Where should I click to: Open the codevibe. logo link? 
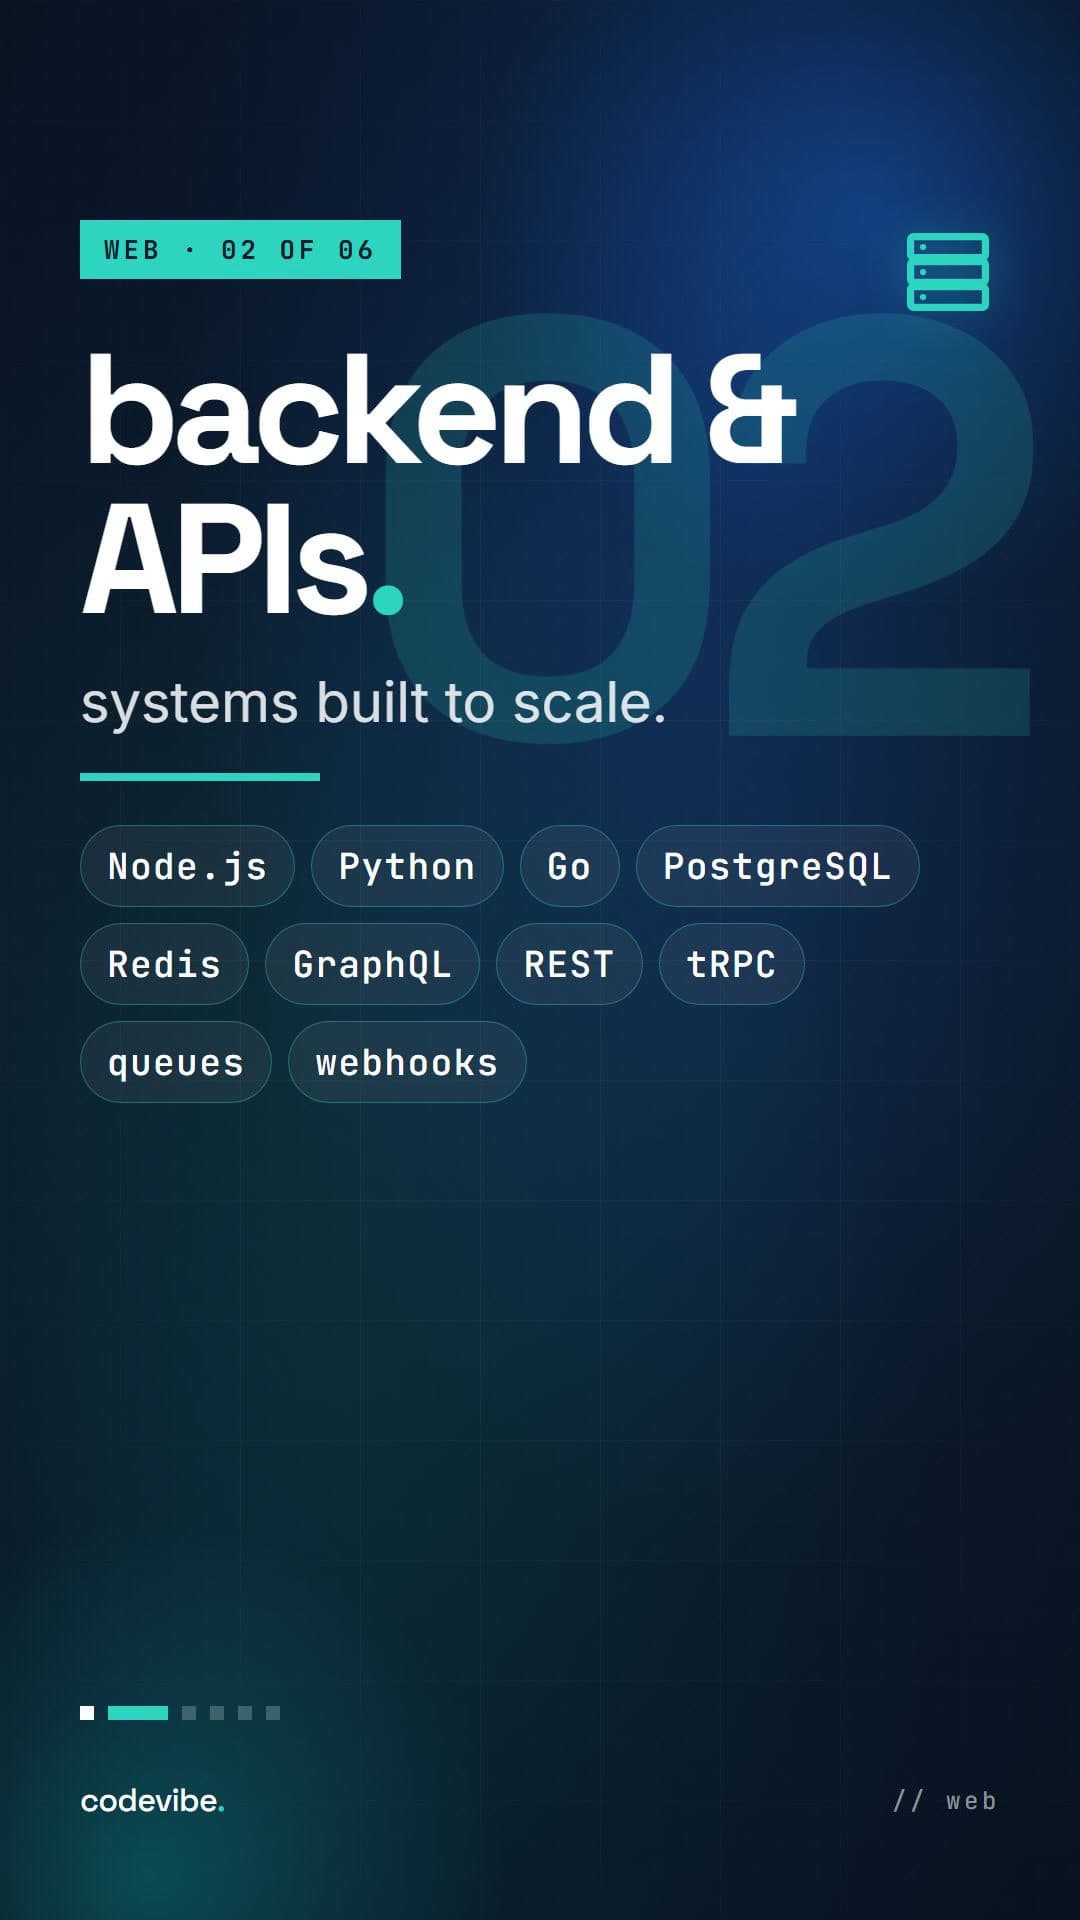[x=153, y=1801]
